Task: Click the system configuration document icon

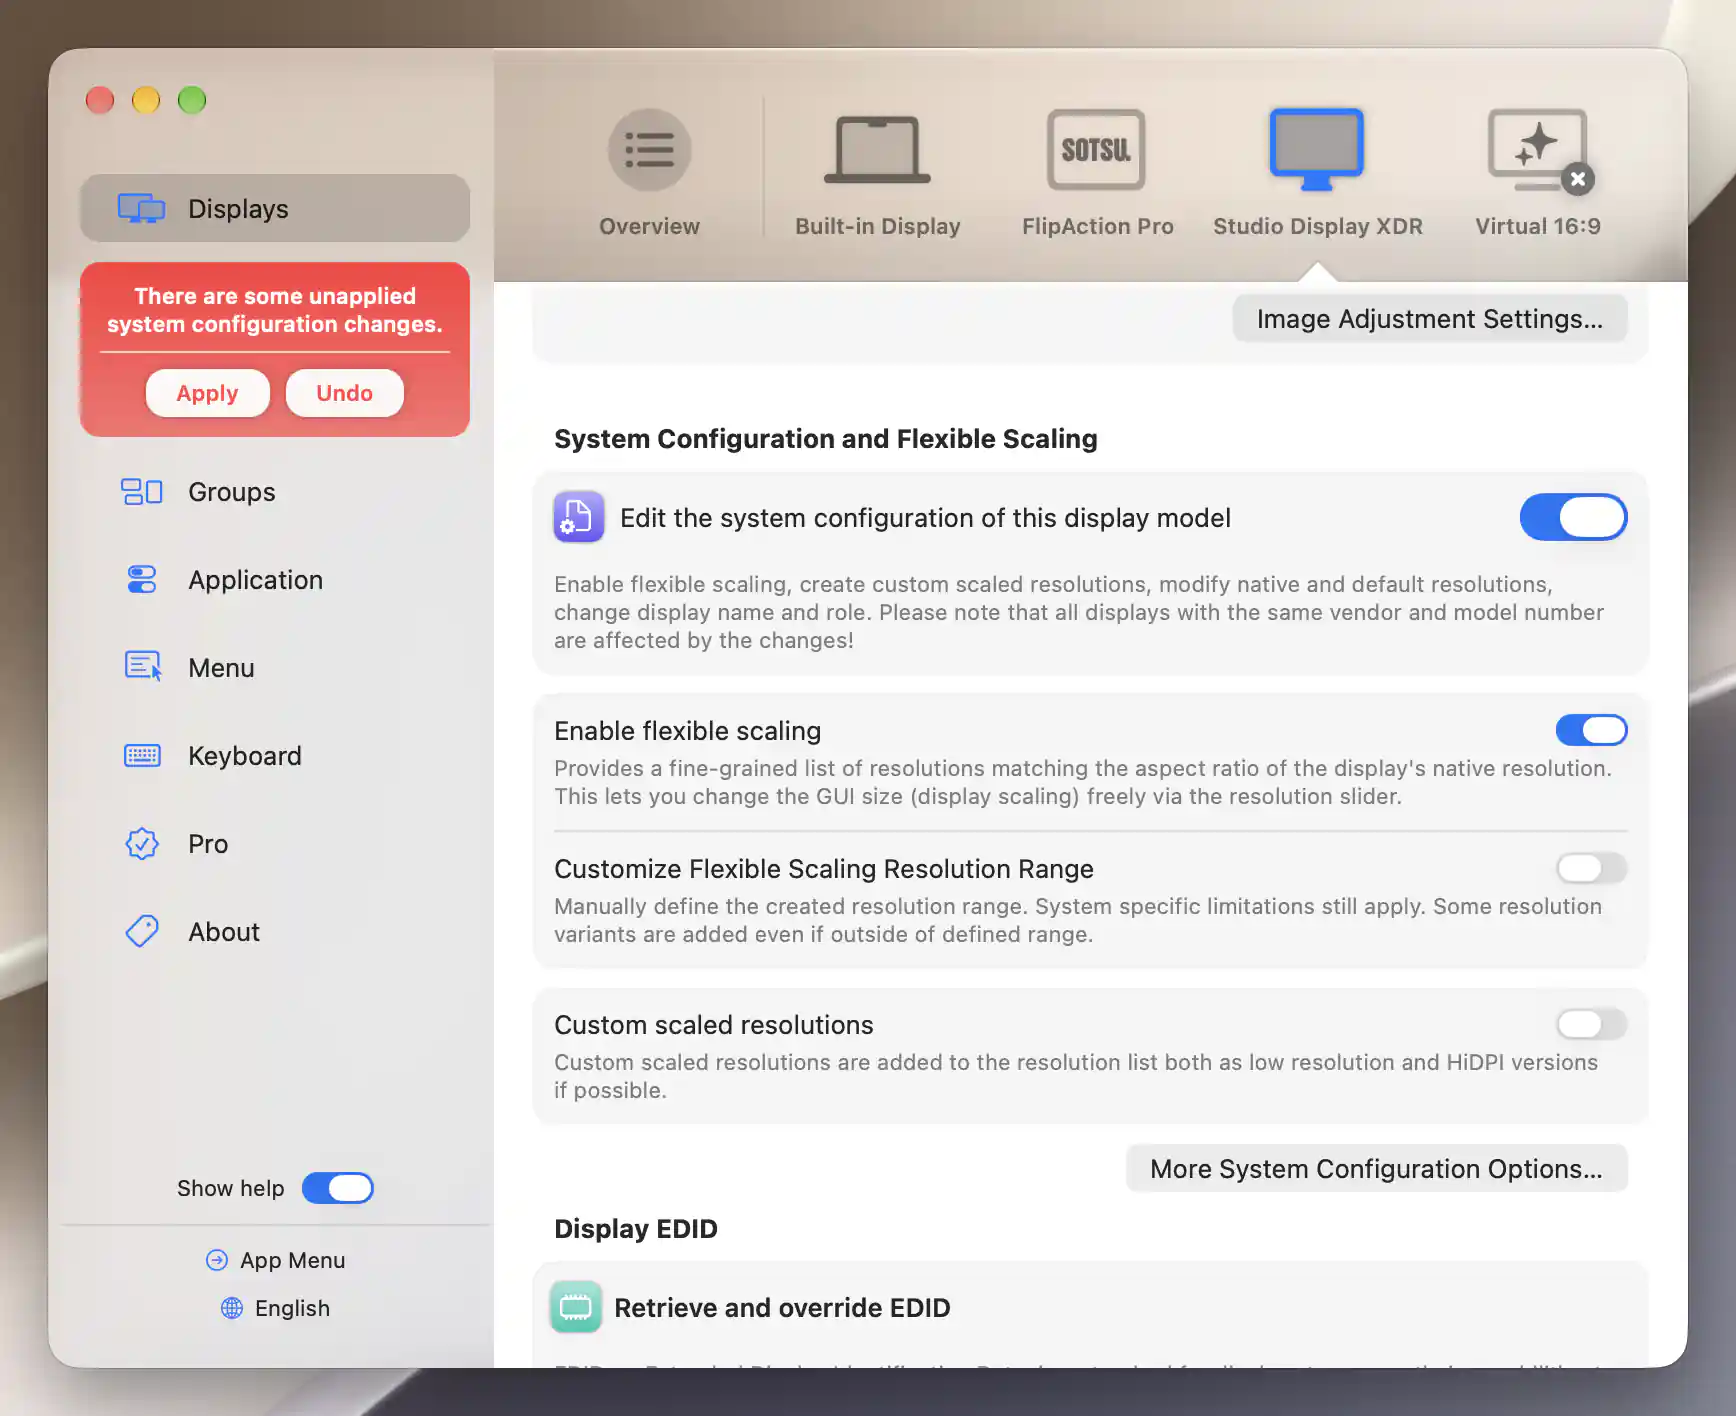Action: click(578, 517)
